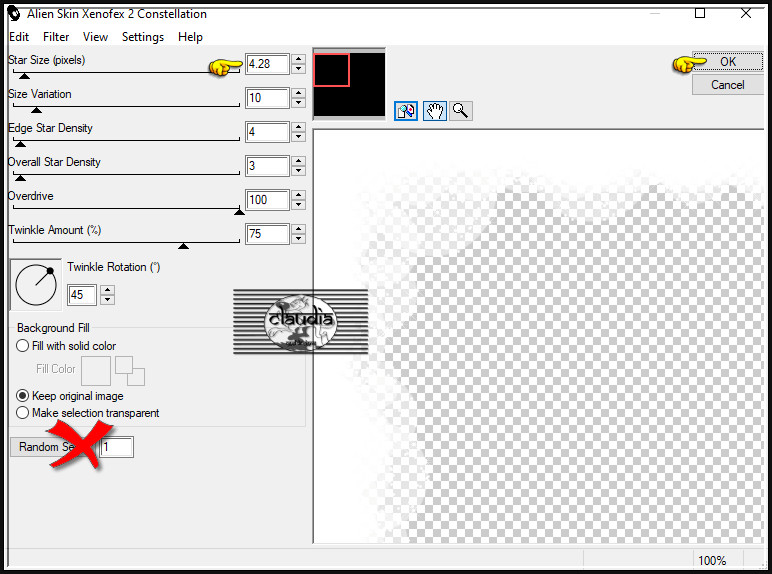Click the navigator preview thumbnail

tap(349, 84)
